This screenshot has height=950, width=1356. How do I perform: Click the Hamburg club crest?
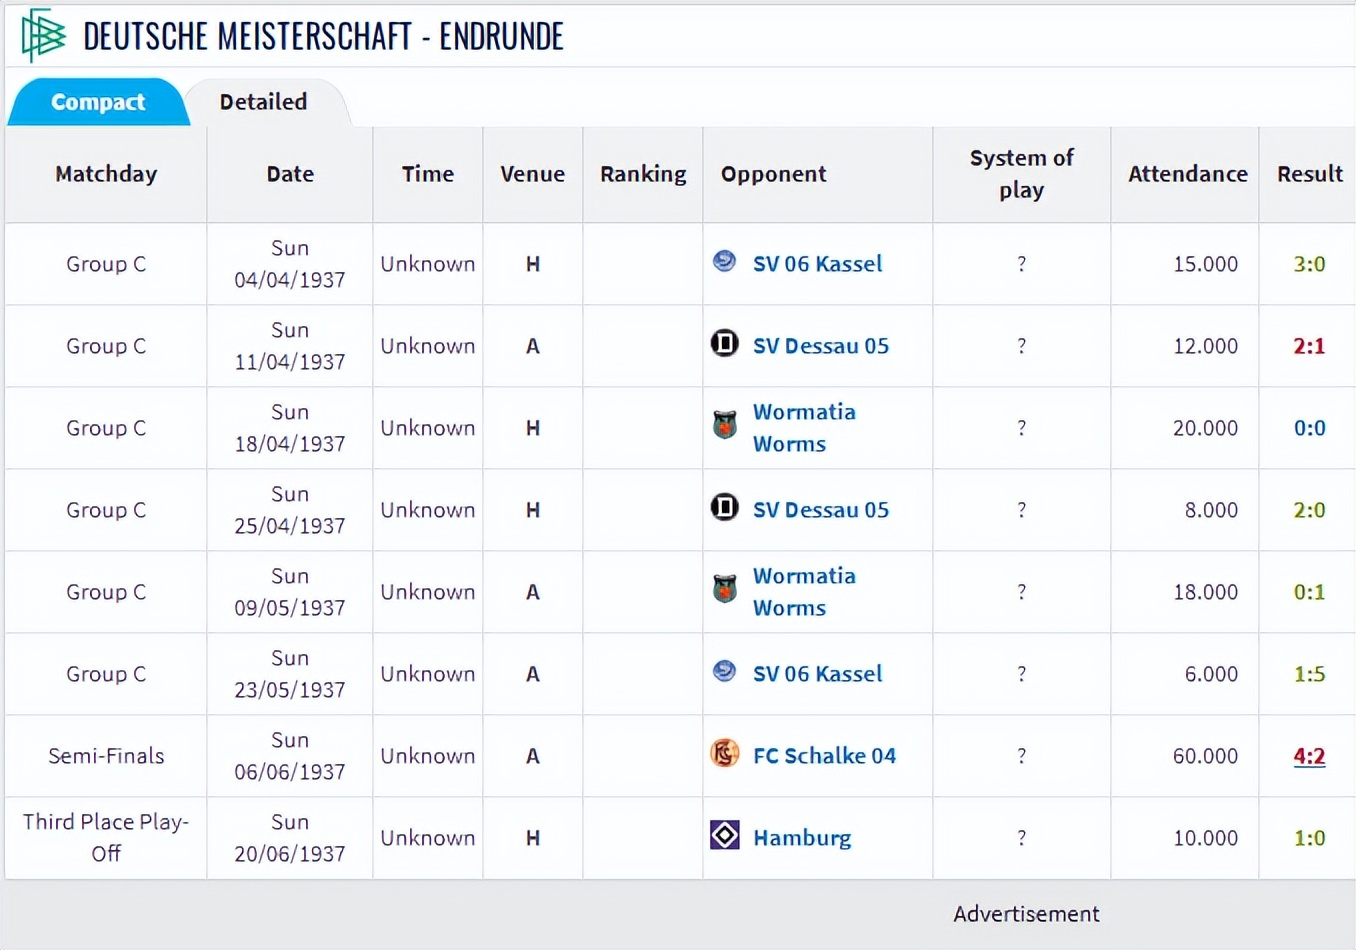coord(724,835)
